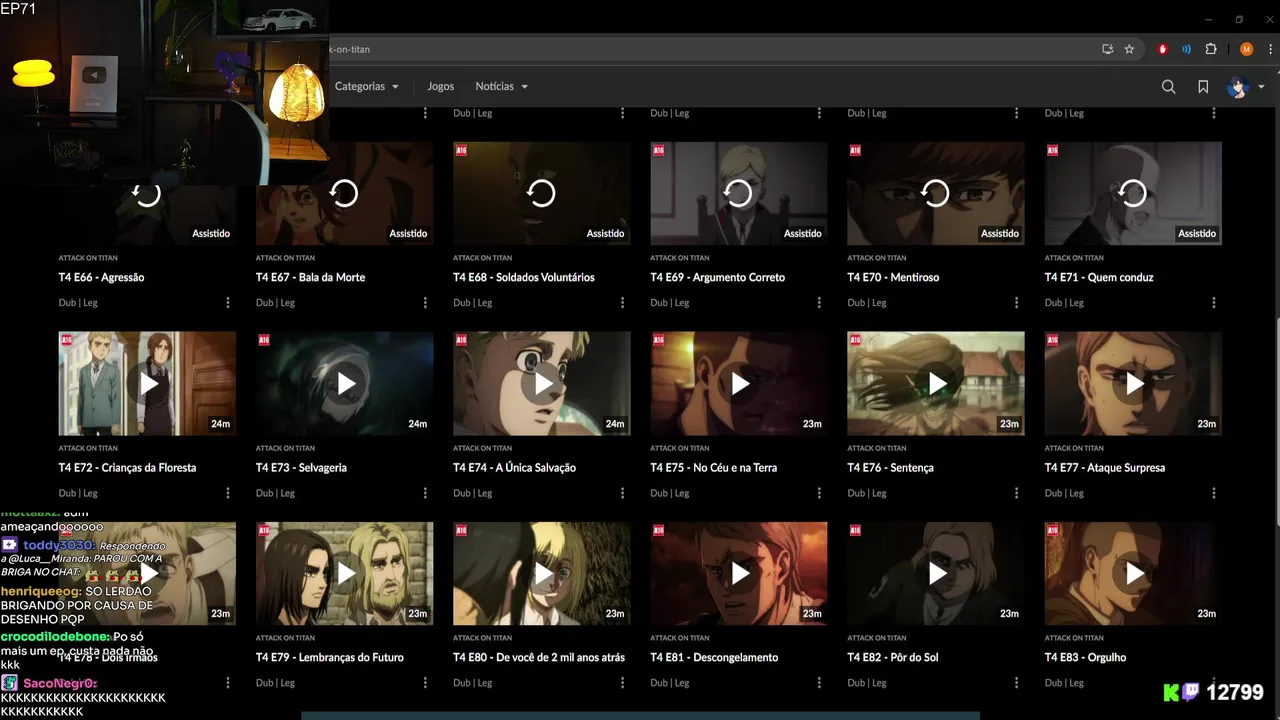Play episode E73 Selvageria
This screenshot has width=1280, height=720.
pyautogui.click(x=344, y=384)
